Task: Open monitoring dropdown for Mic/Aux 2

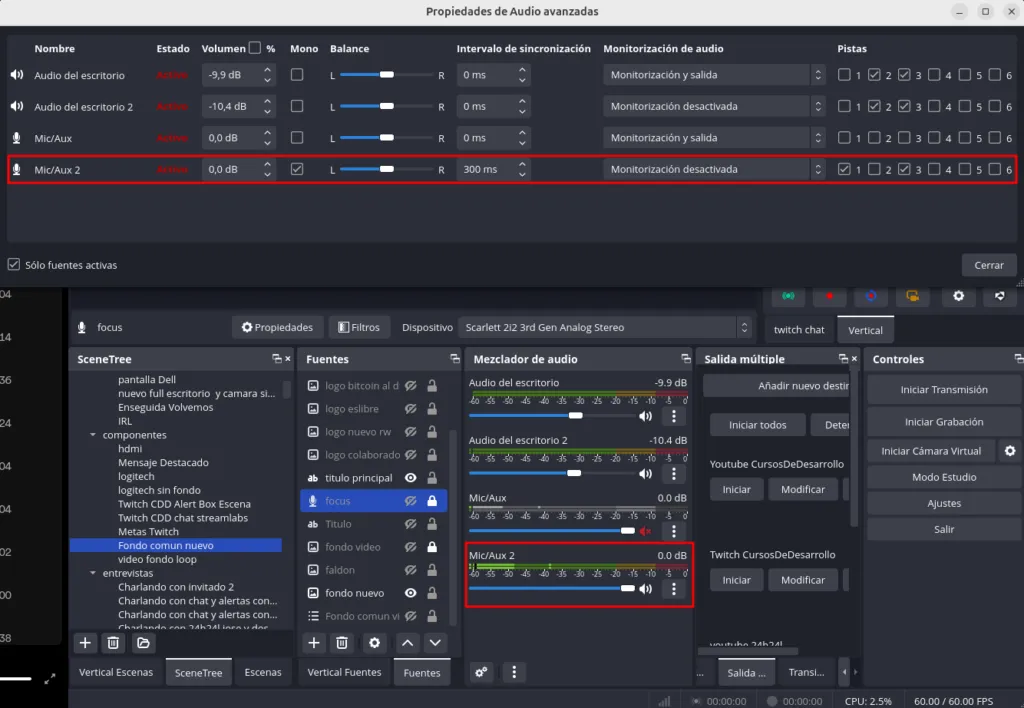Action: [714, 170]
